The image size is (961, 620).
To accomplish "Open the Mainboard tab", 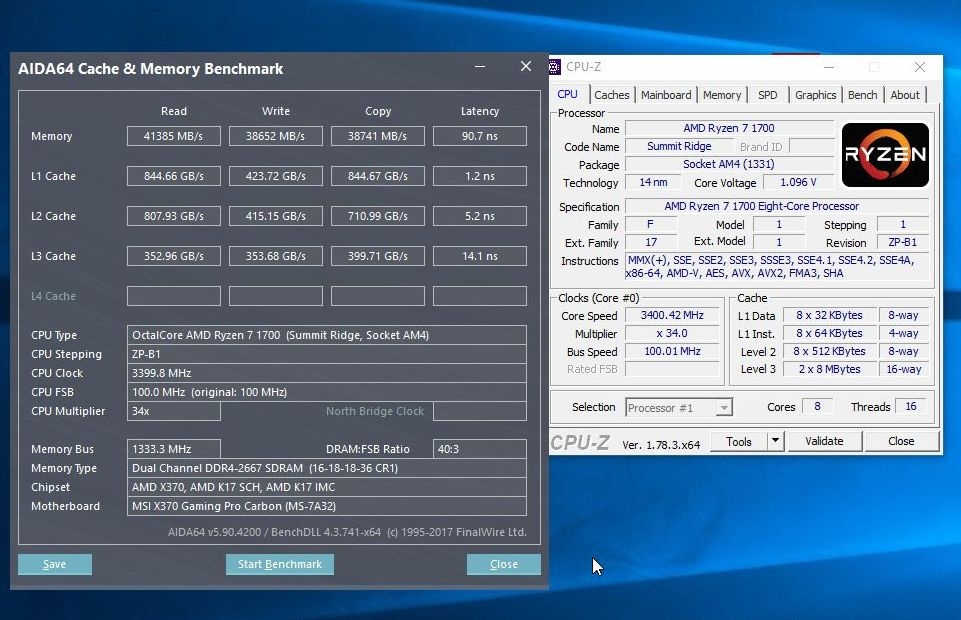I will (x=666, y=95).
